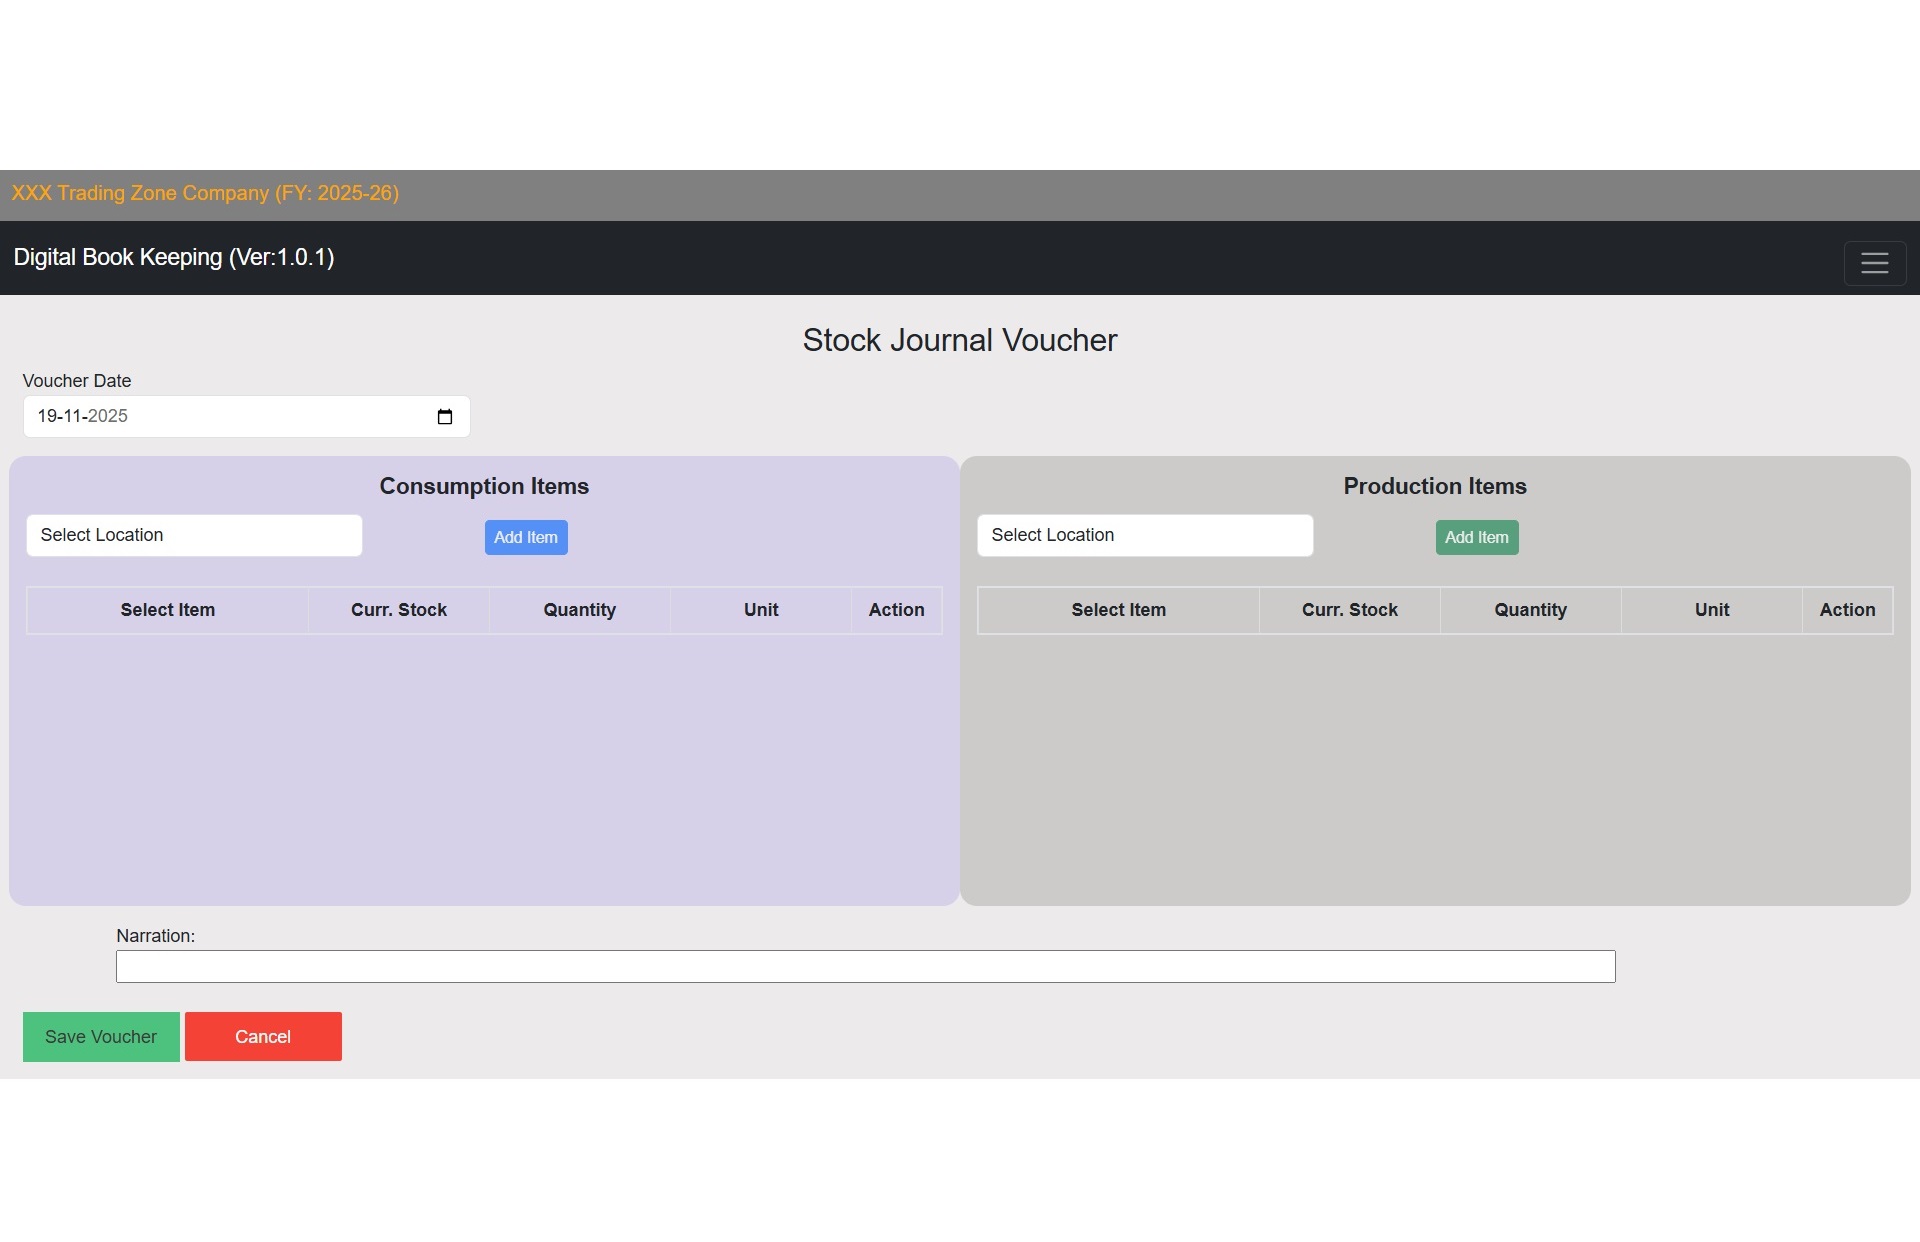This screenshot has height=1242, width=1920.
Task: Open Consumption Items Select Location dropdown
Action: pyautogui.click(x=194, y=536)
